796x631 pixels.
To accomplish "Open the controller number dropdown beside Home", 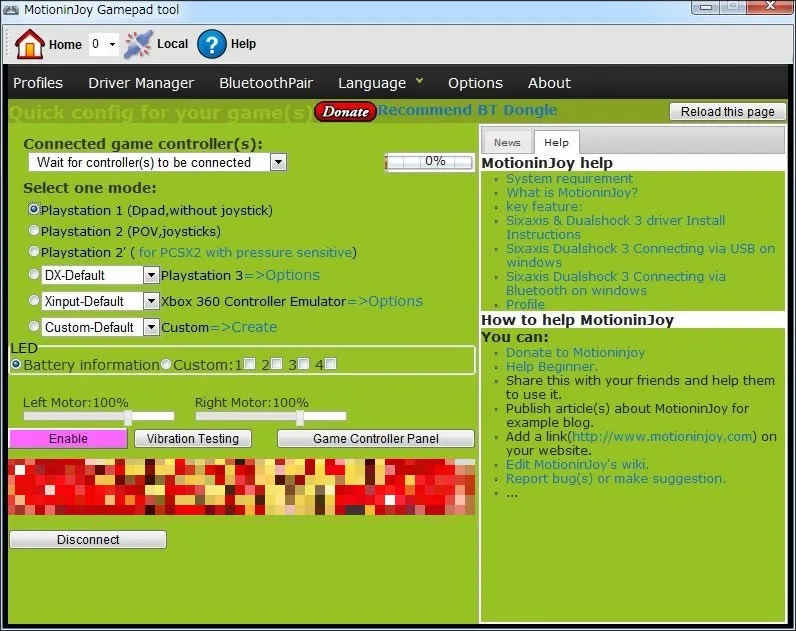I will click(x=111, y=44).
